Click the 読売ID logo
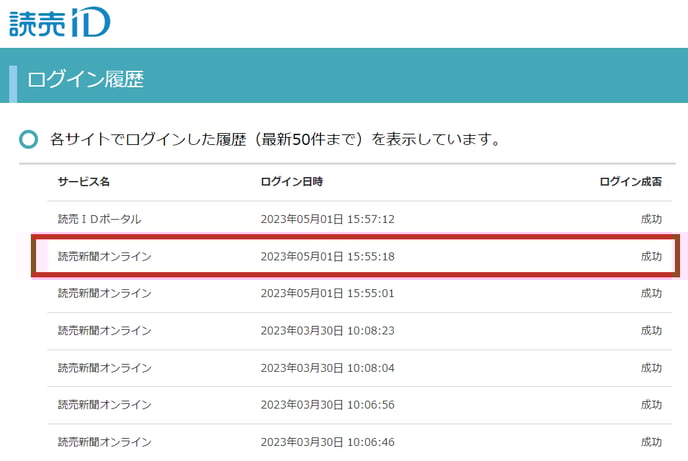 60,22
